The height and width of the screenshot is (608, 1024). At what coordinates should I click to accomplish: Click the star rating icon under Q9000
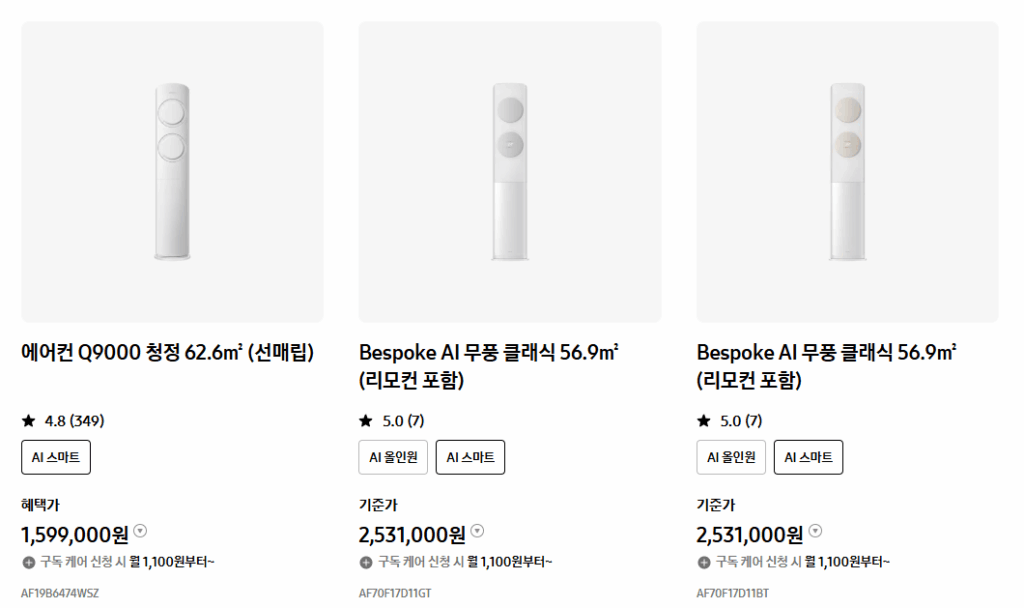[x=26, y=421]
